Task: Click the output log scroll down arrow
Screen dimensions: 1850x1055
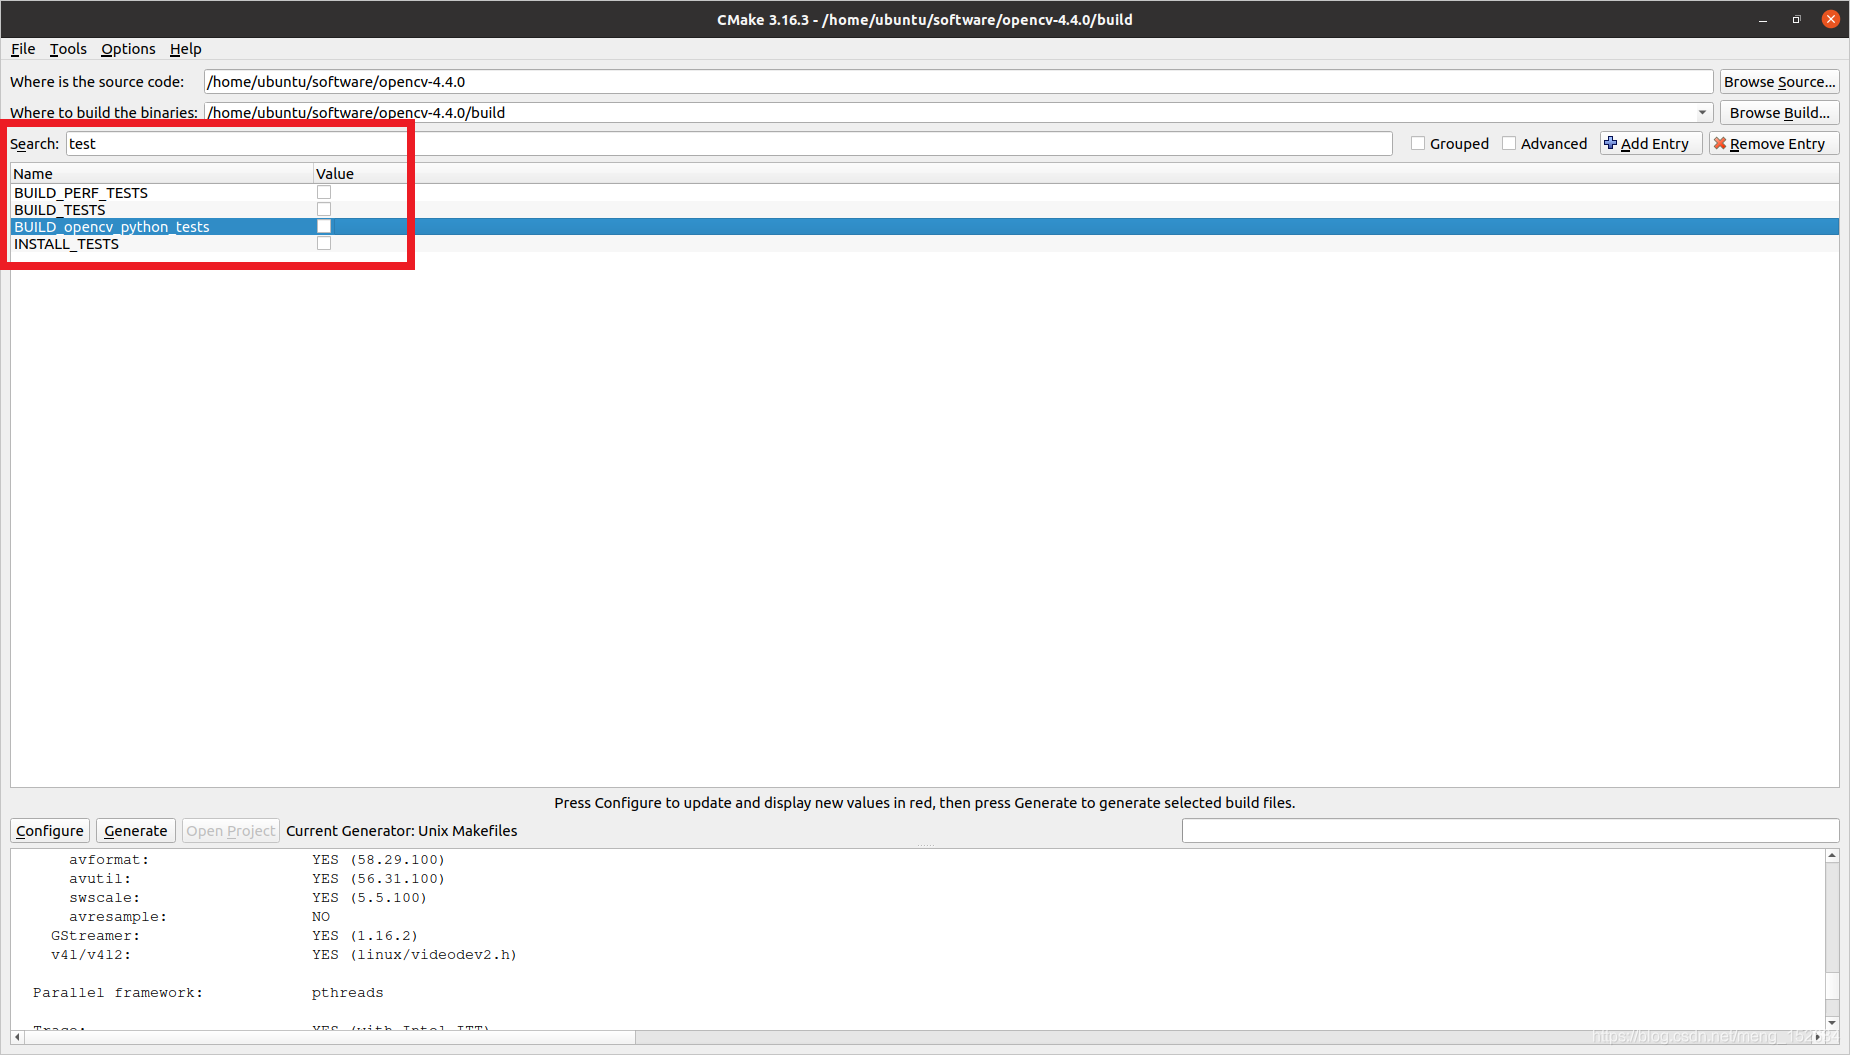Action: (1832, 1022)
